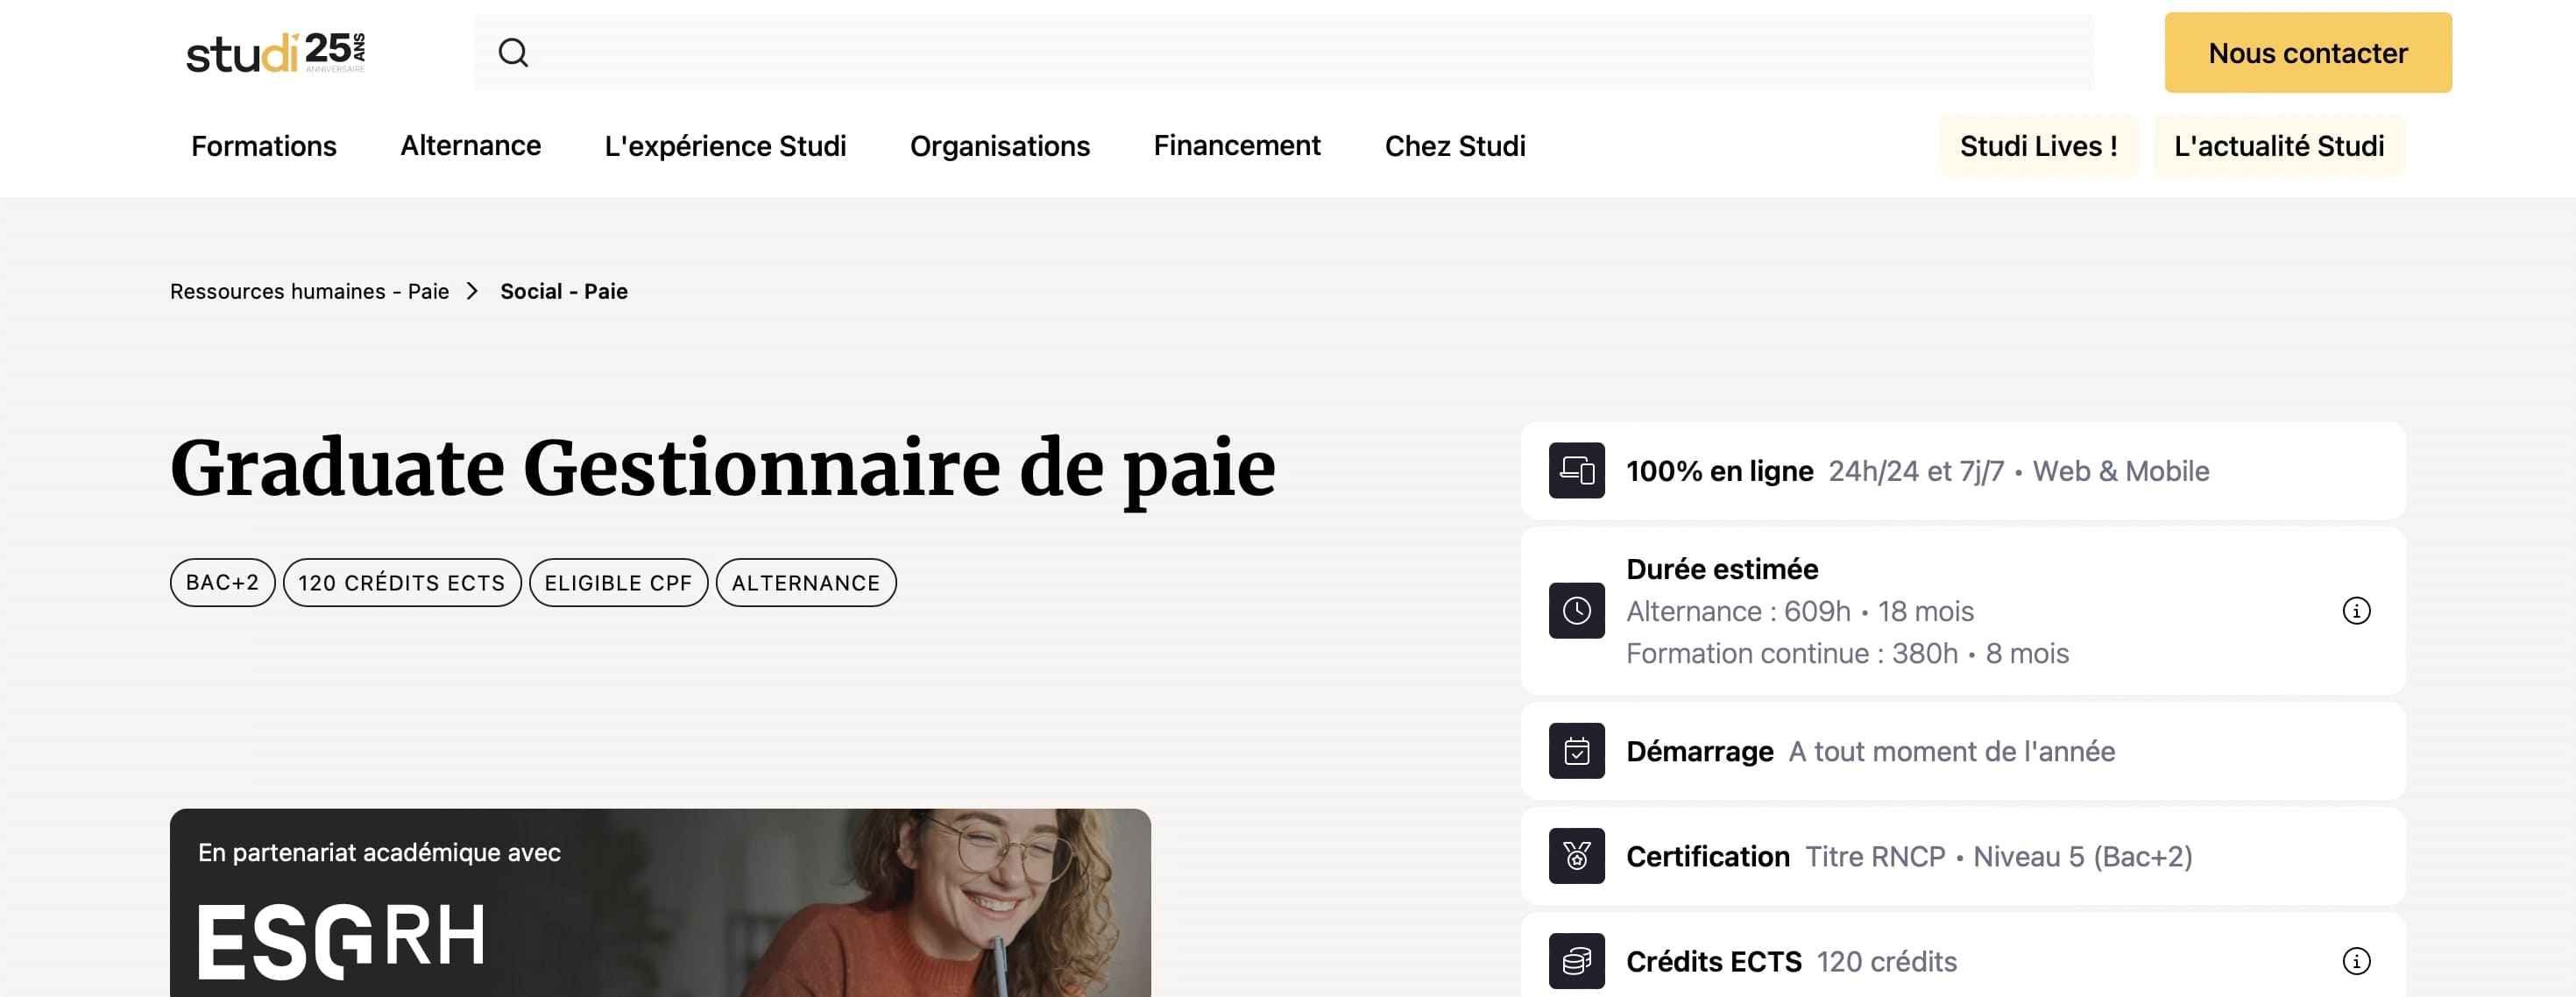Viewport: 2576px width, 997px height.
Task: Click the Durée estimée label
Action: point(1721,569)
